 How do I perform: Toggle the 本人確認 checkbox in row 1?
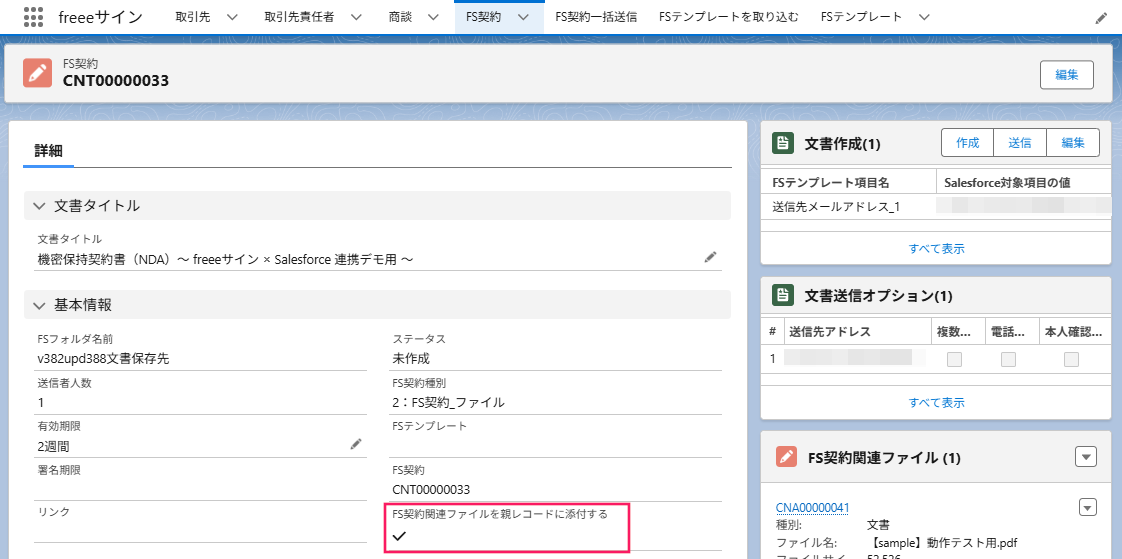1071,359
